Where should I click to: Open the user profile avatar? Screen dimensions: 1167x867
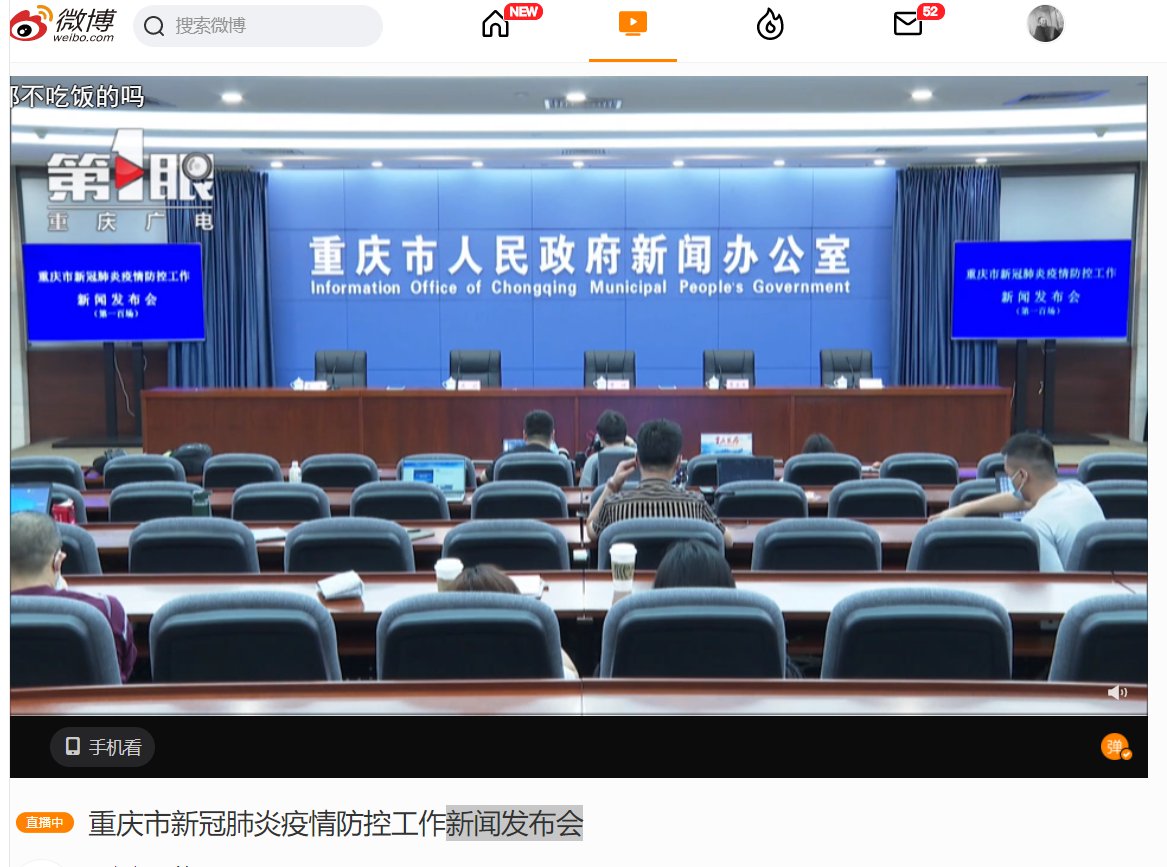1045,24
